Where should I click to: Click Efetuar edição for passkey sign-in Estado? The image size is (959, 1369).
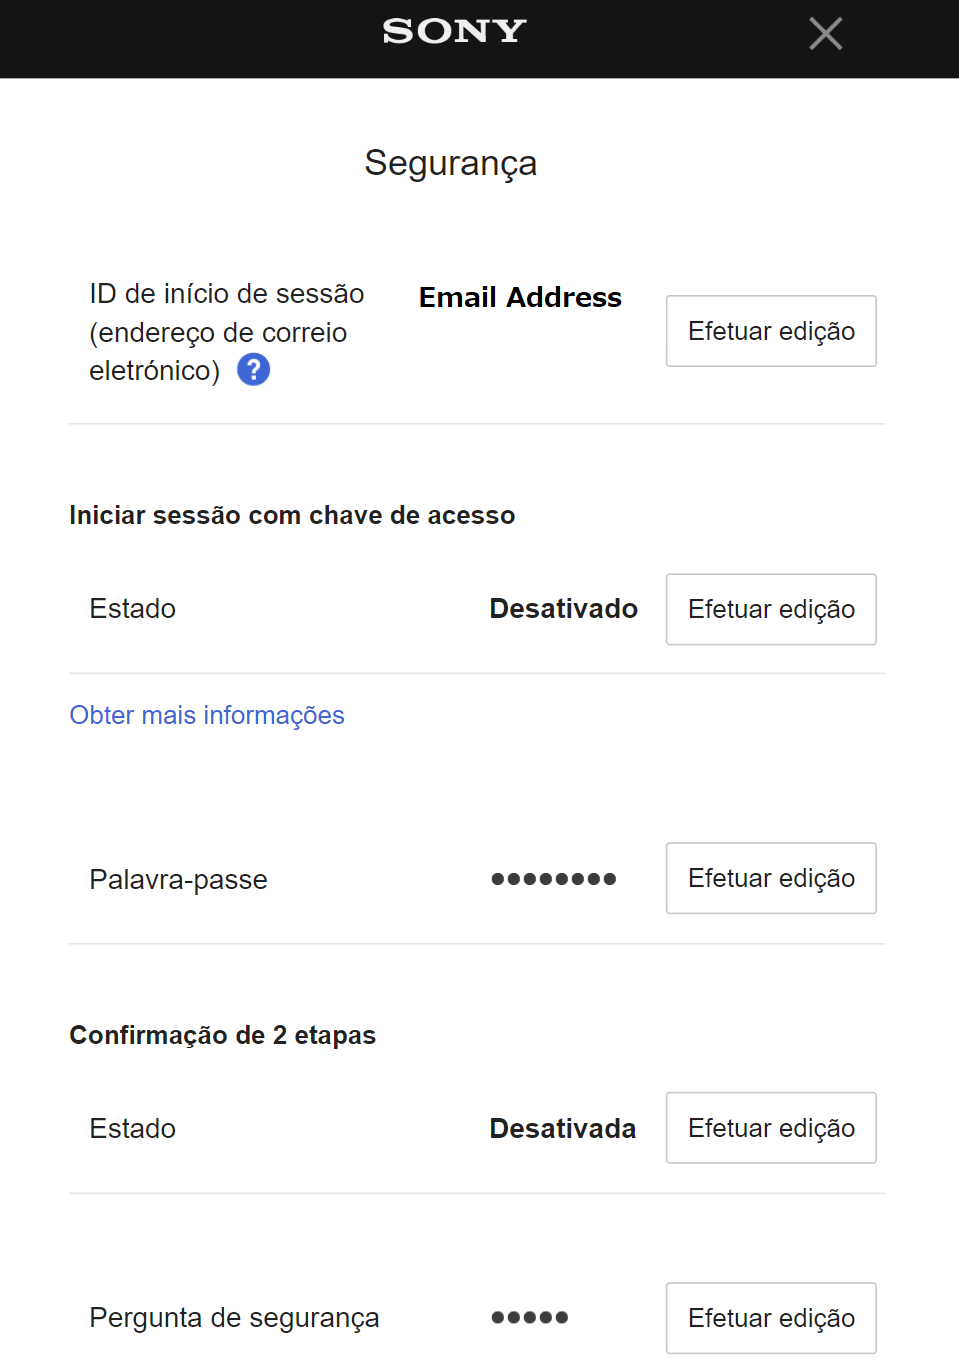[x=770, y=609]
